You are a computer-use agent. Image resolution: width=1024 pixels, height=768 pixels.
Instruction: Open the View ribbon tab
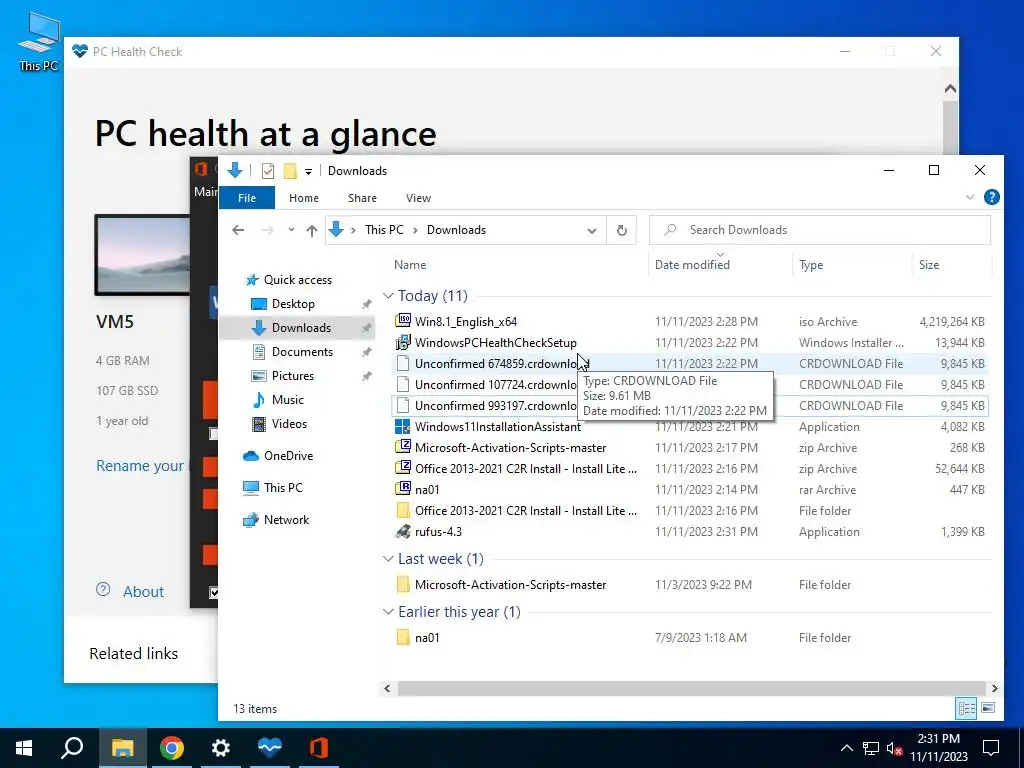pyautogui.click(x=418, y=198)
